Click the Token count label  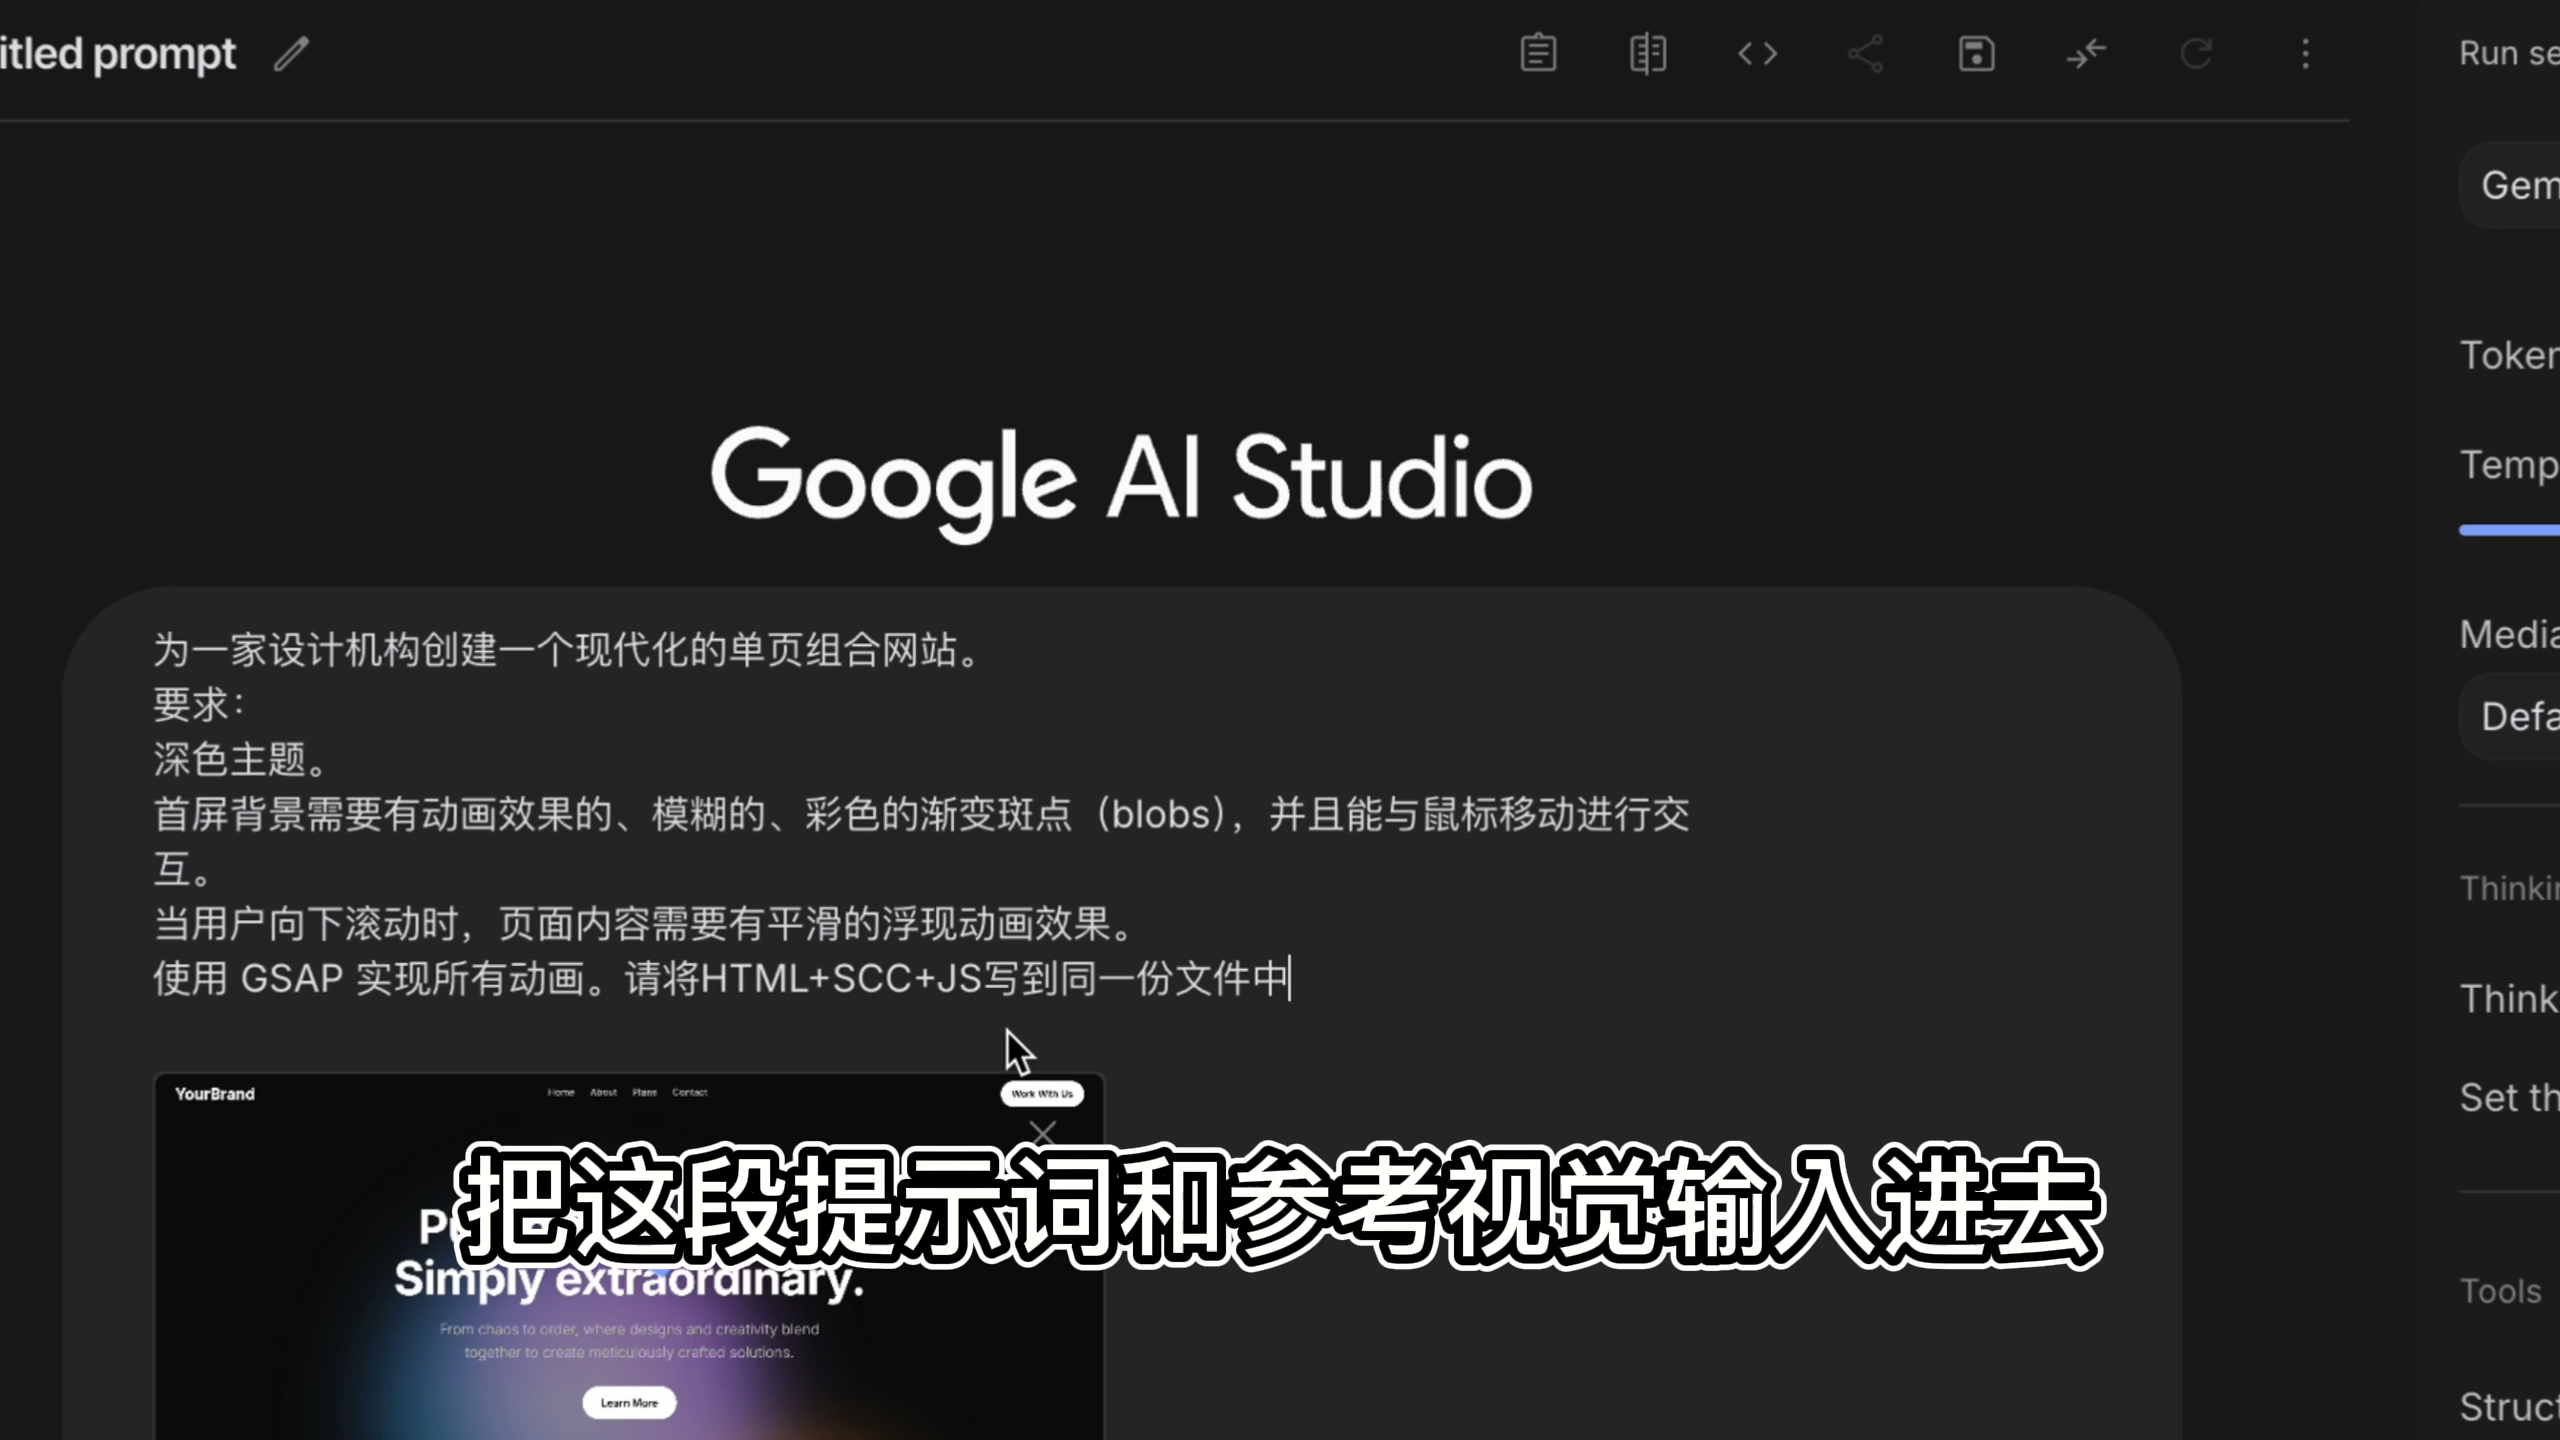[x=2509, y=355]
